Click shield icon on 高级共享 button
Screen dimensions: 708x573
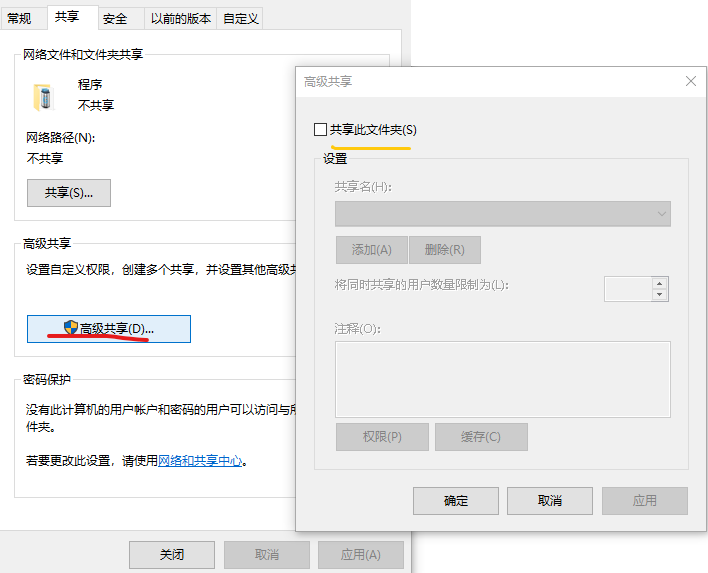pos(71,328)
